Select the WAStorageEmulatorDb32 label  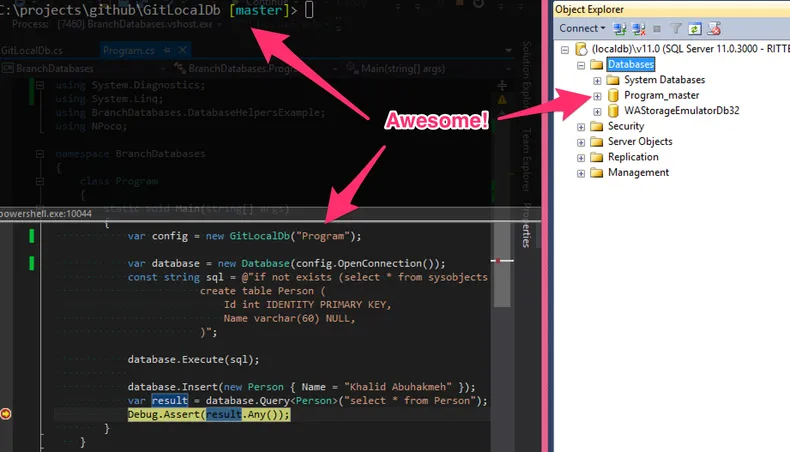click(682, 110)
